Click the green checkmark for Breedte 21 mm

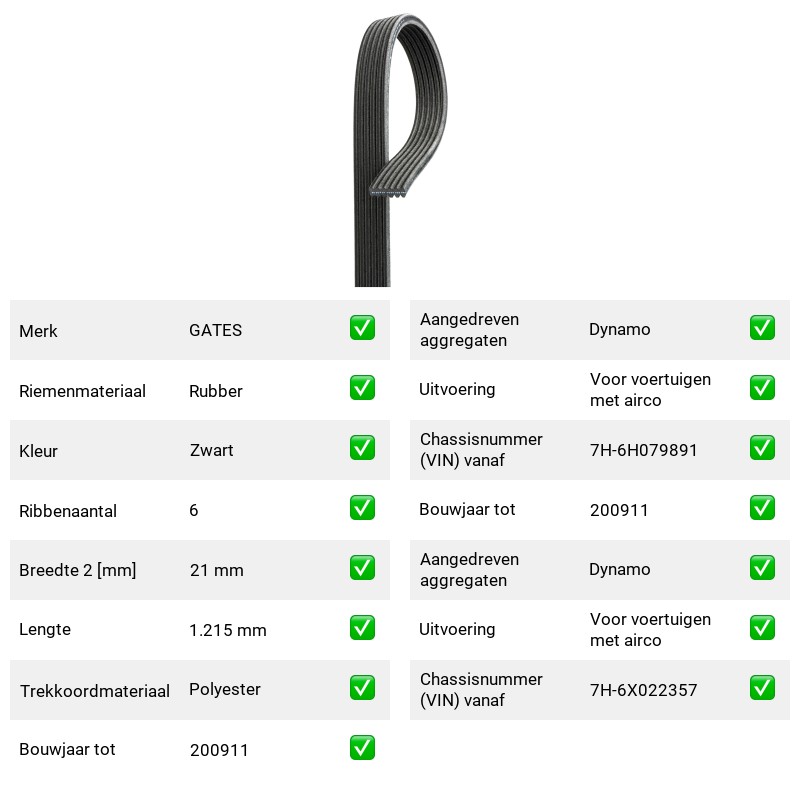pyautogui.click(x=362, y=568)
